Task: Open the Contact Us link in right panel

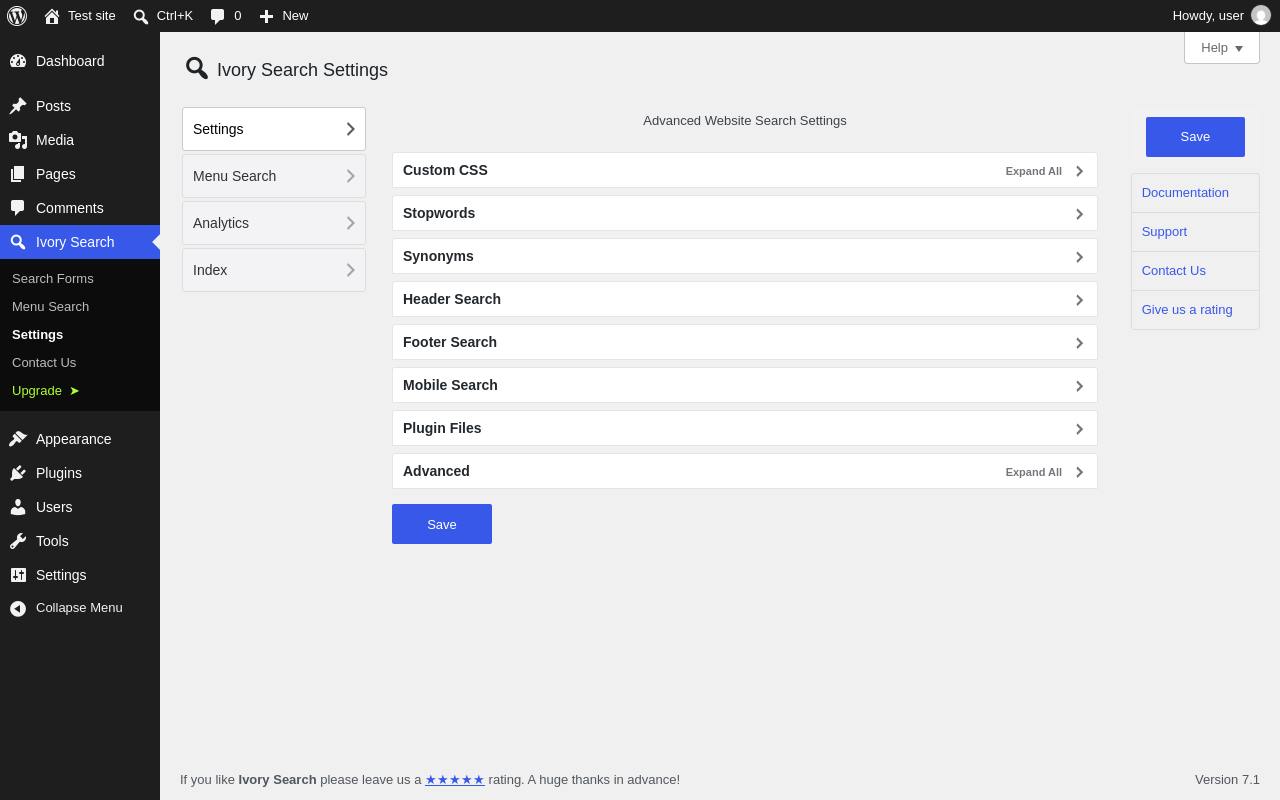Action: [1174, 271]
